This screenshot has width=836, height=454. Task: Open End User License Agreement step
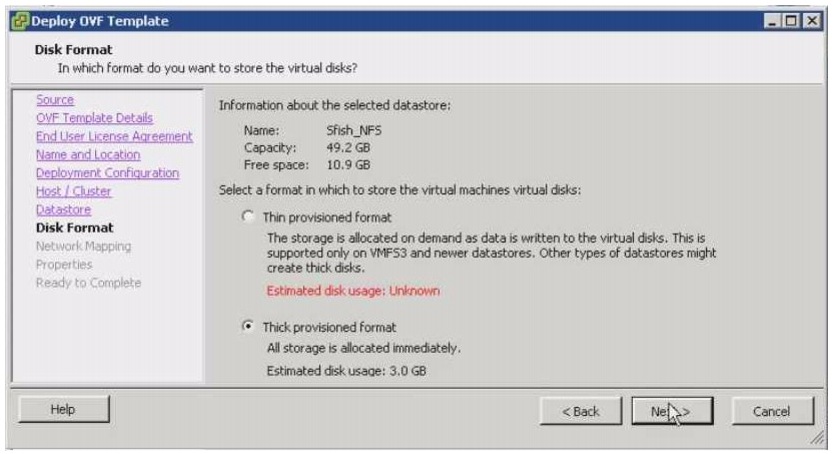[x=114, y=136]
